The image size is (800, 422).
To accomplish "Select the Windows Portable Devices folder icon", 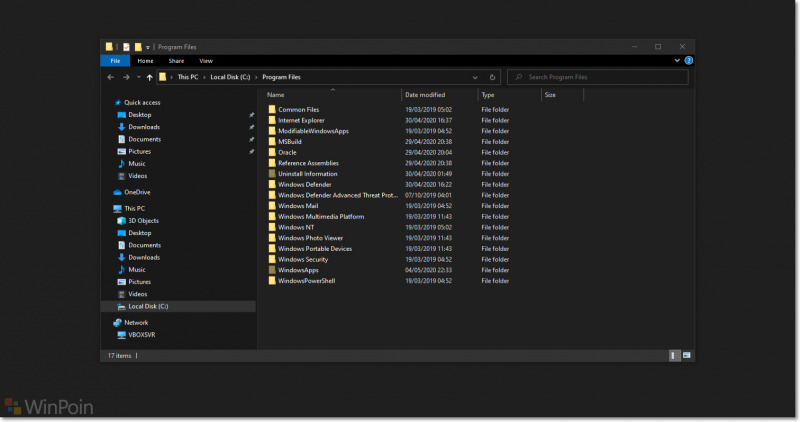I will tap(272, 249).
